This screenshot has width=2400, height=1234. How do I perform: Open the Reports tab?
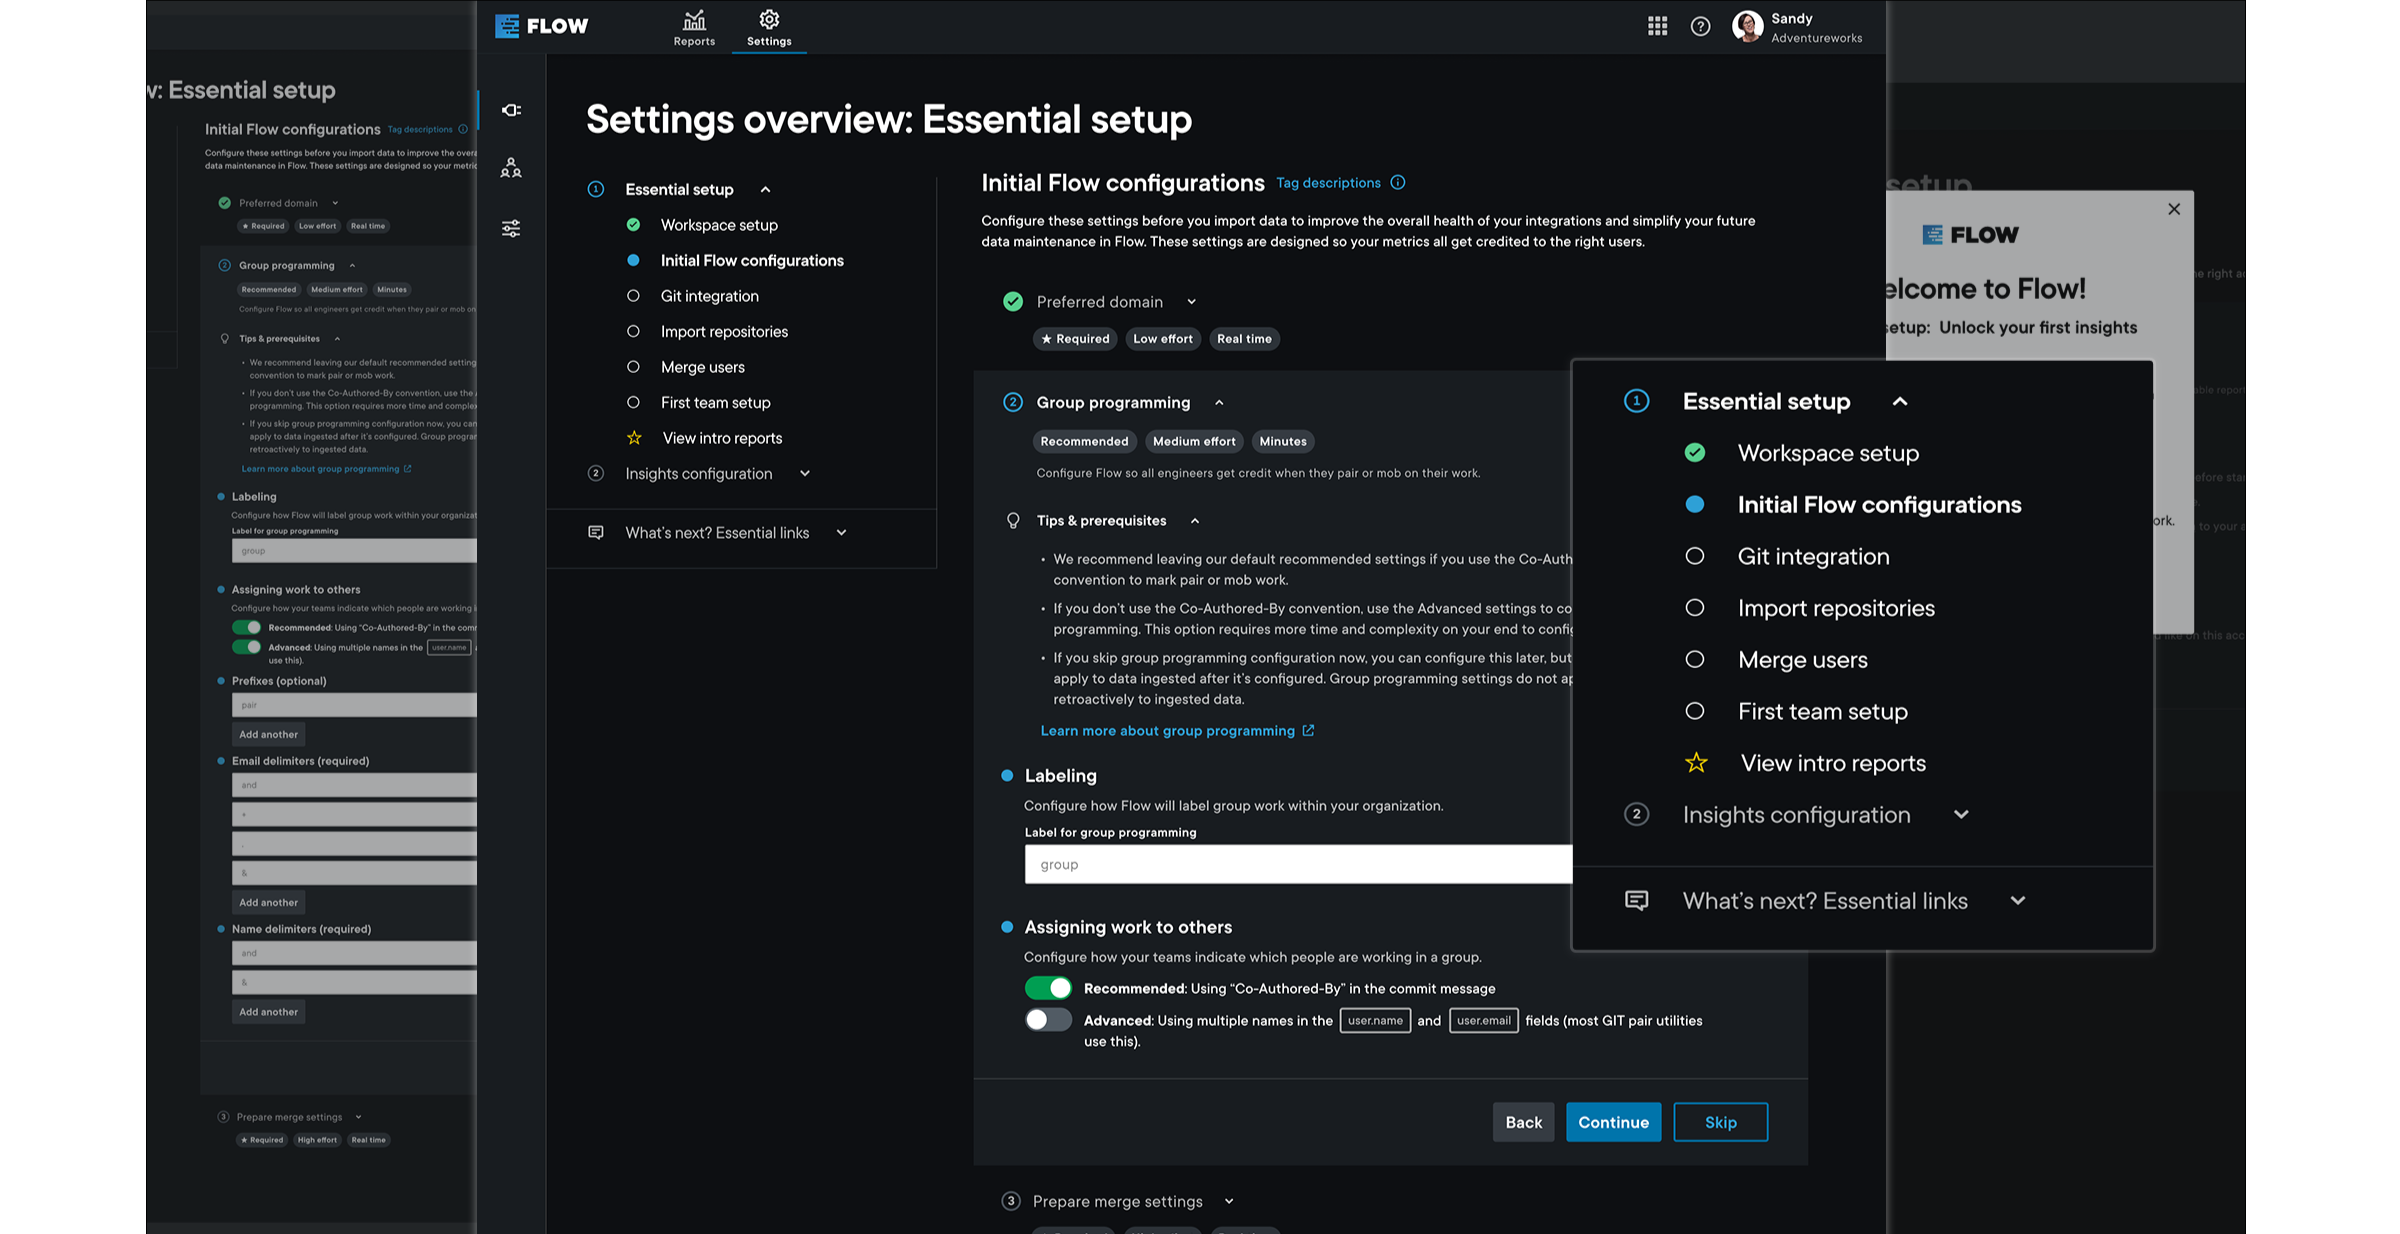tap(694, 28)
